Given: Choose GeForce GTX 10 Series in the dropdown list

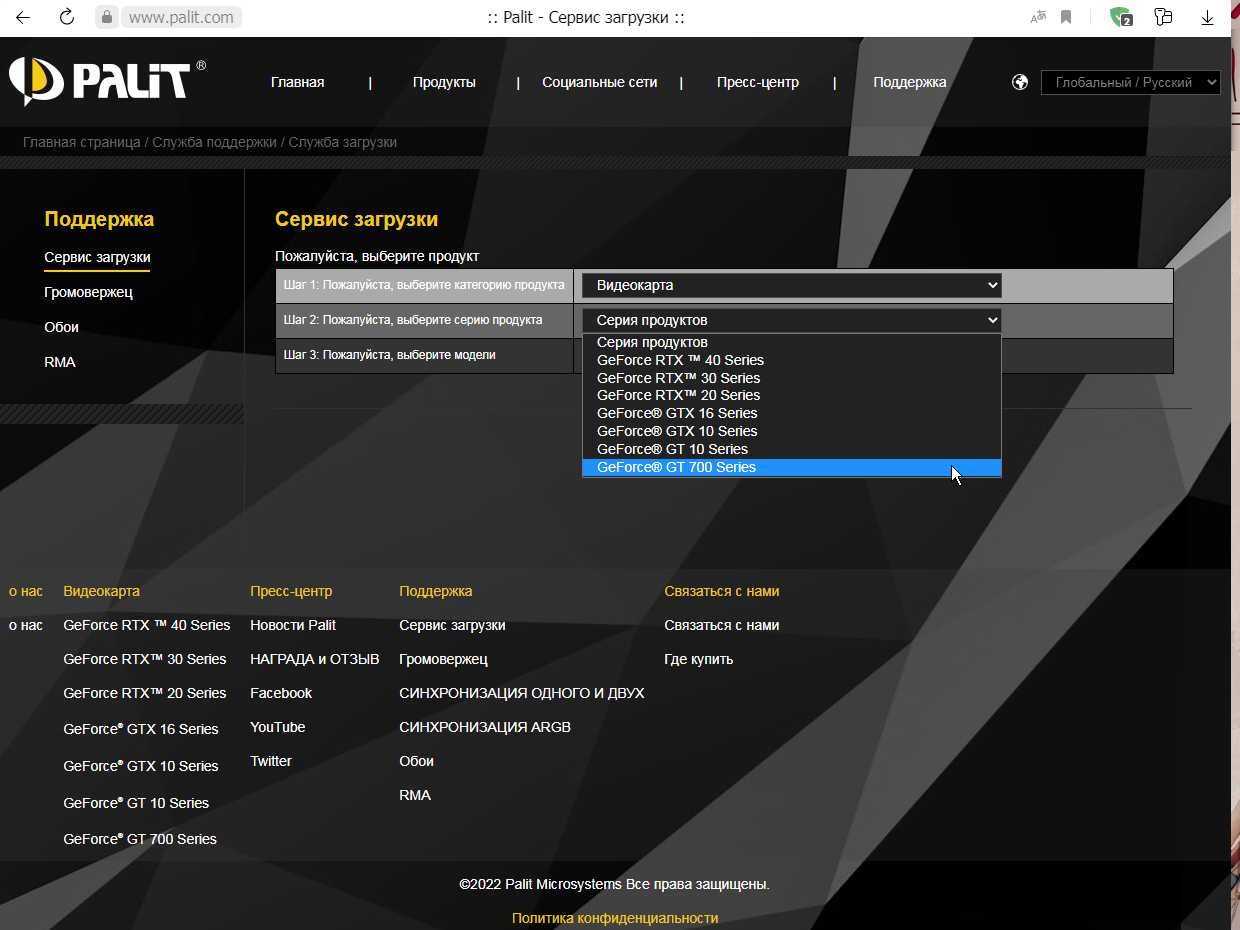Looking at the screenshot, I should [792, 431].
